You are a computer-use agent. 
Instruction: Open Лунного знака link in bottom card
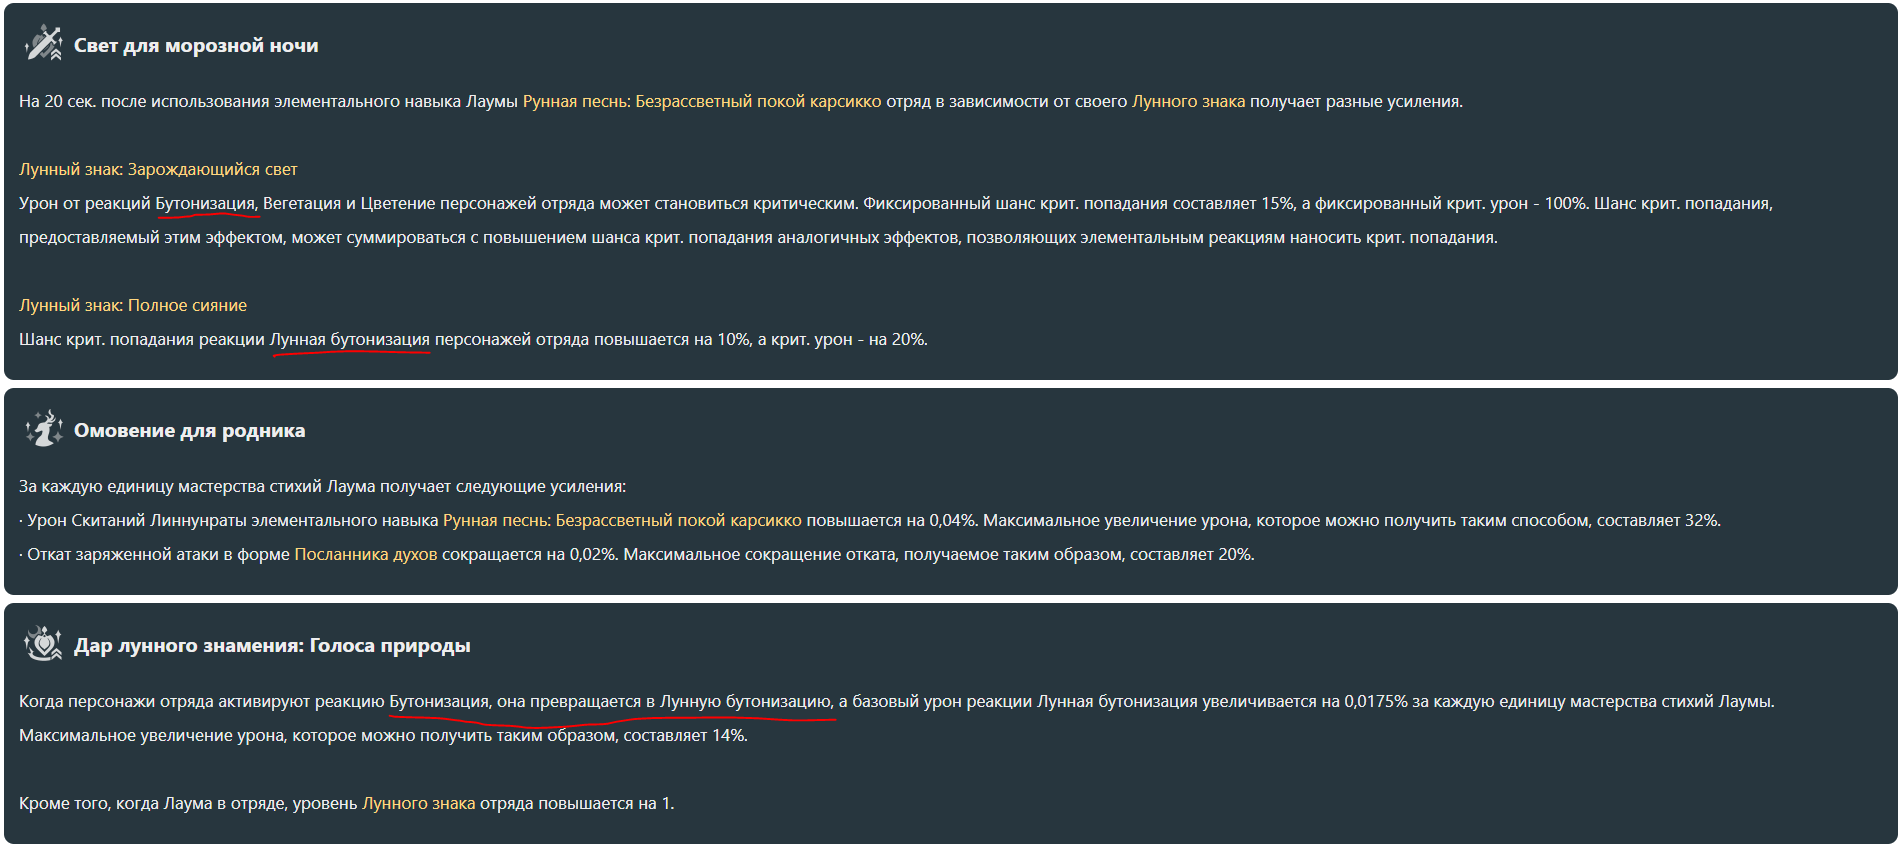(x=418, y=804)
